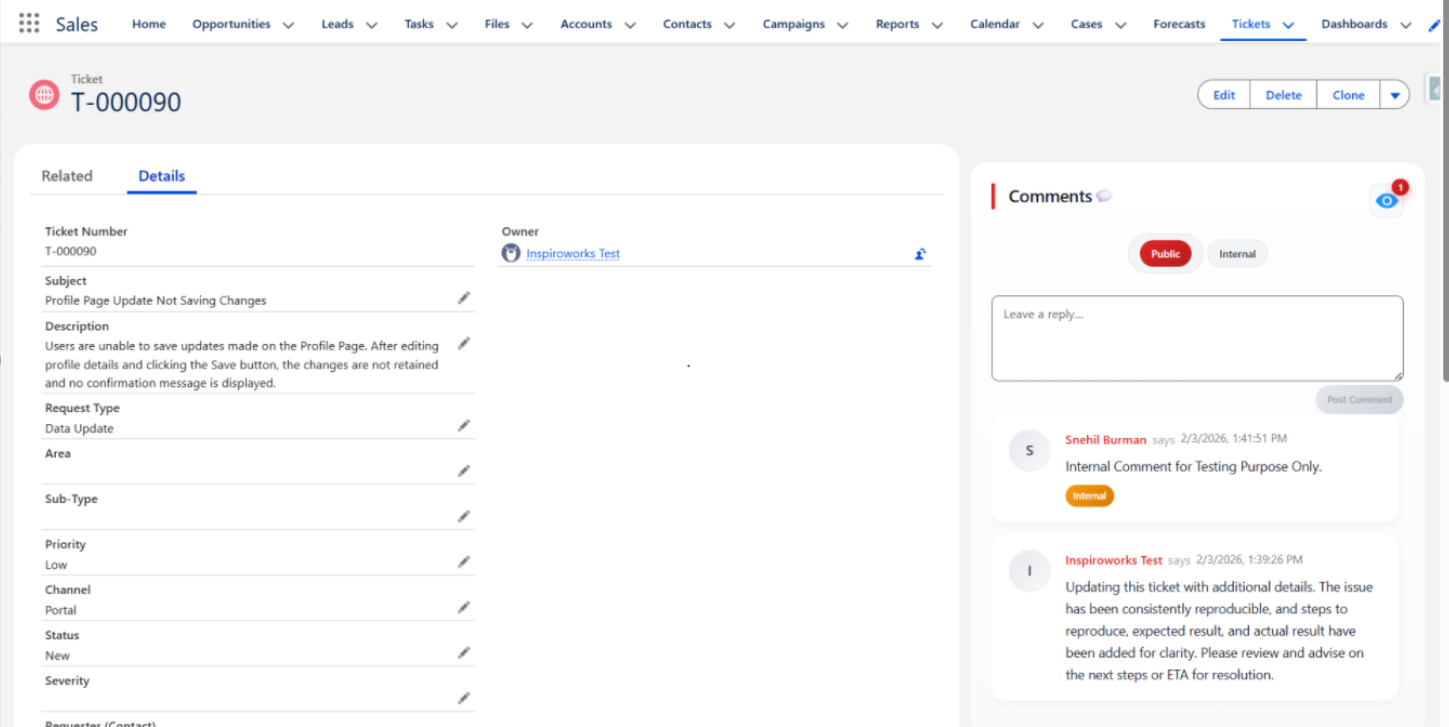Click the orange Internal badge on Snehil's comment
The image size is (1449, 727).
1089,496
